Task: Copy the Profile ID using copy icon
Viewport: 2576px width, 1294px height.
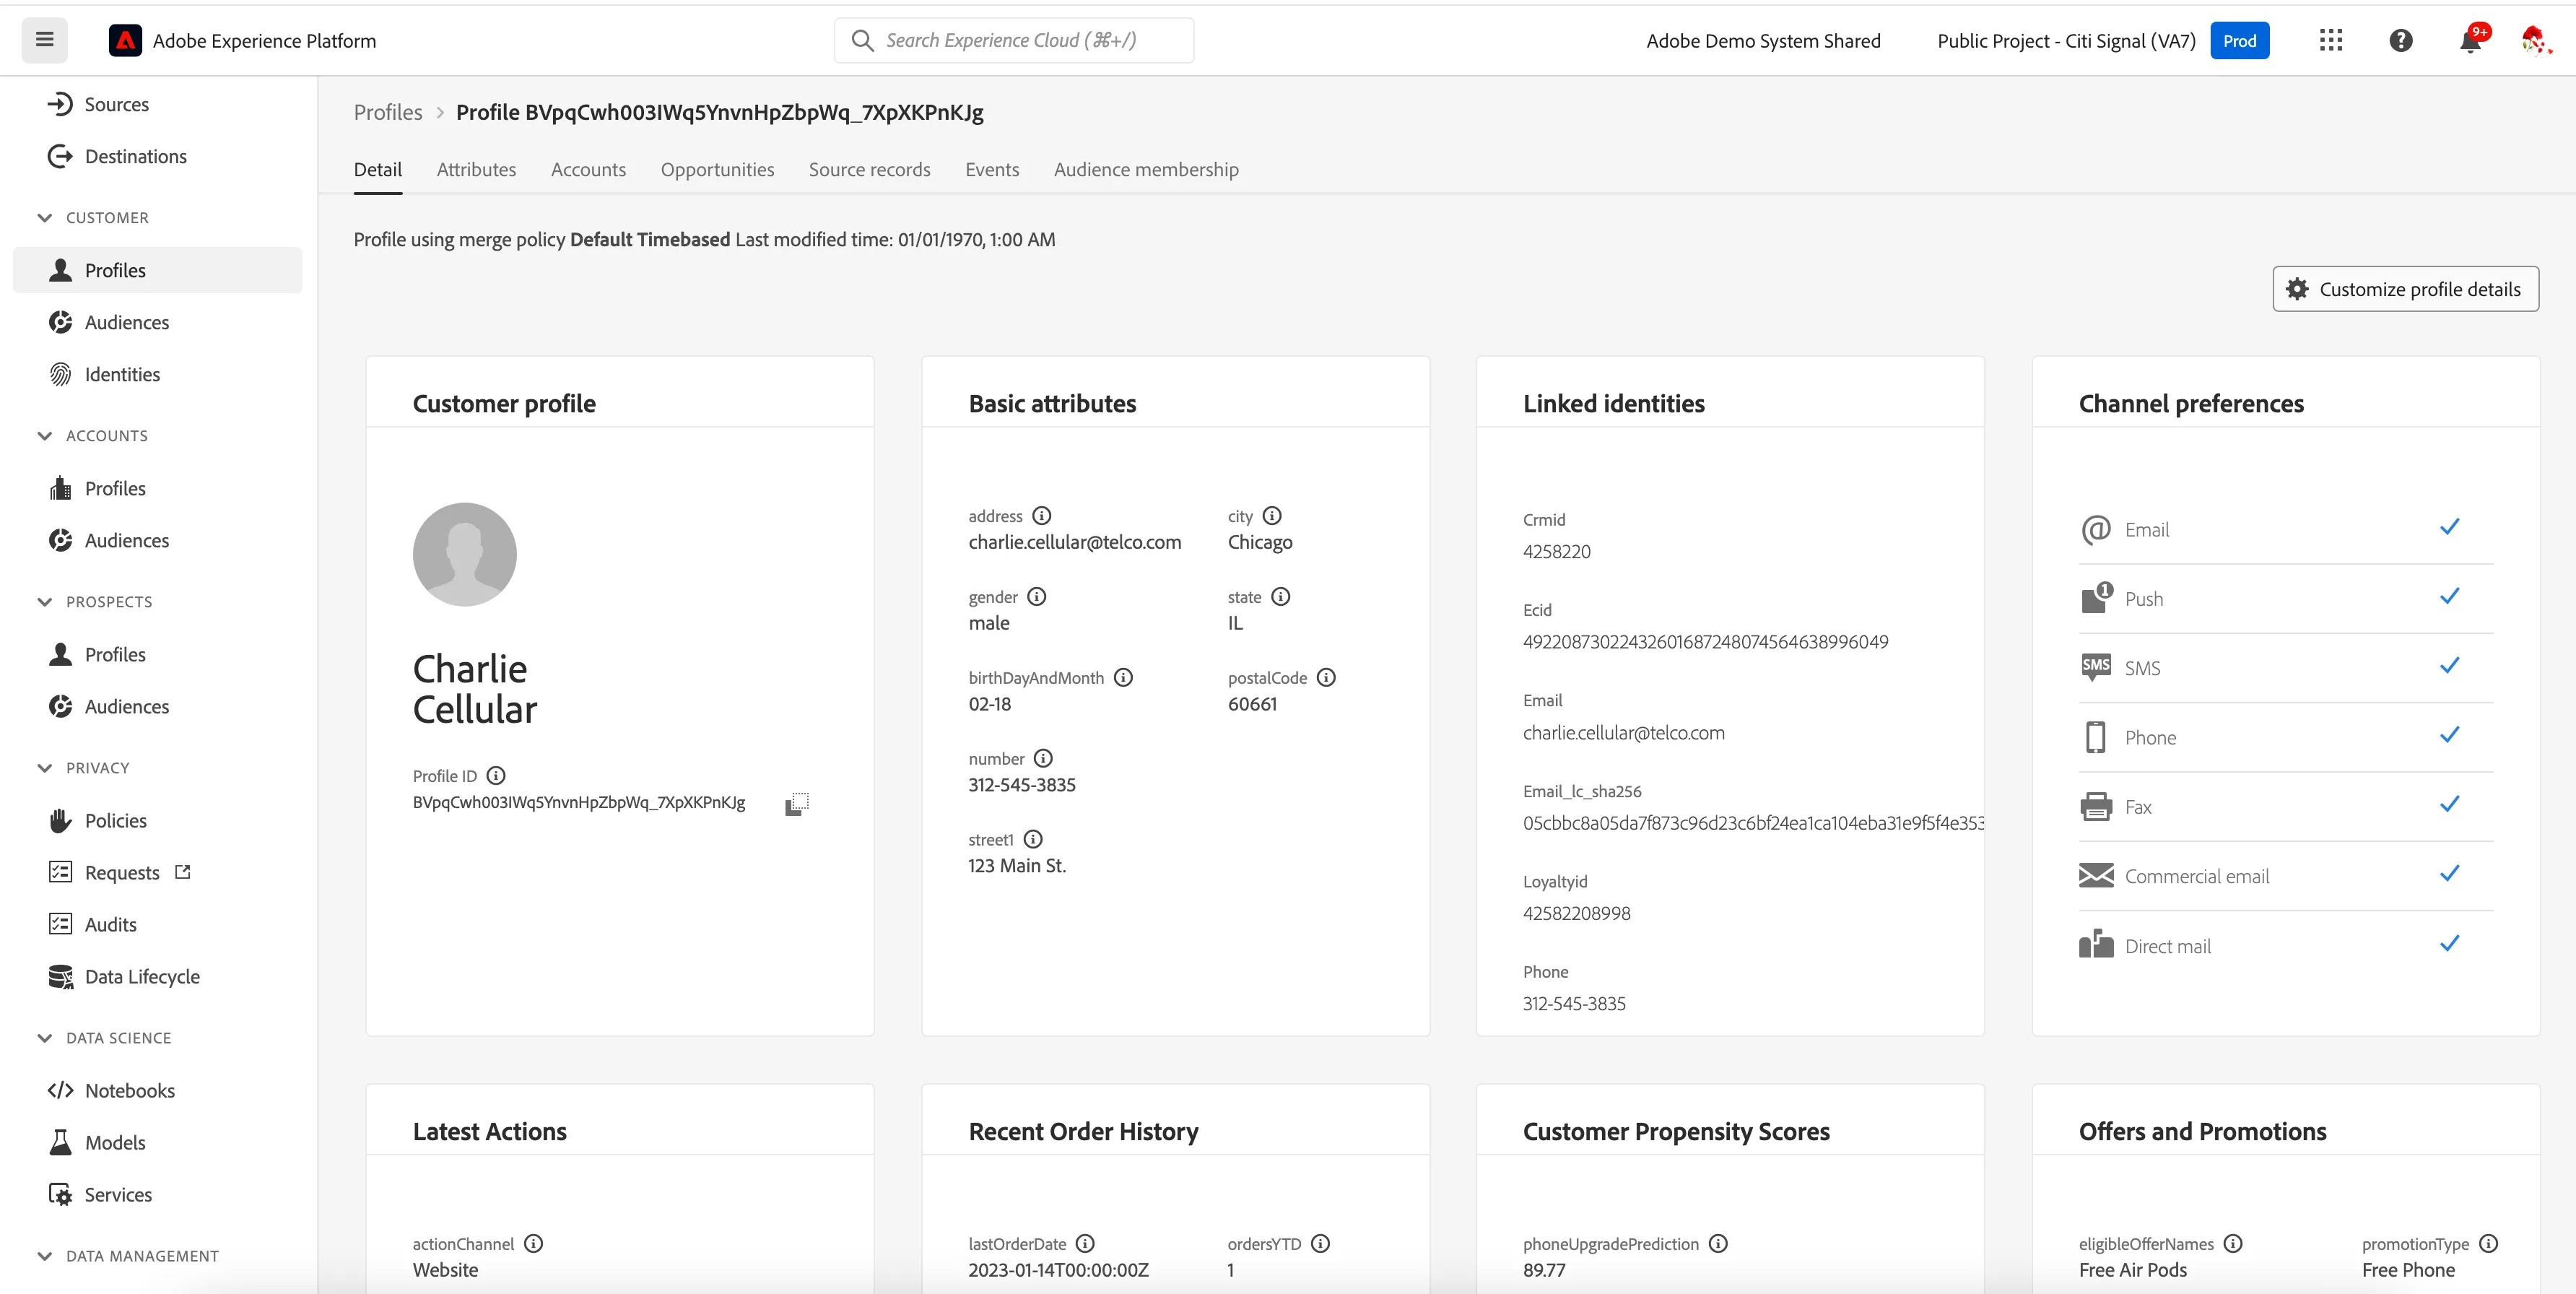Action: click(797, 803)
